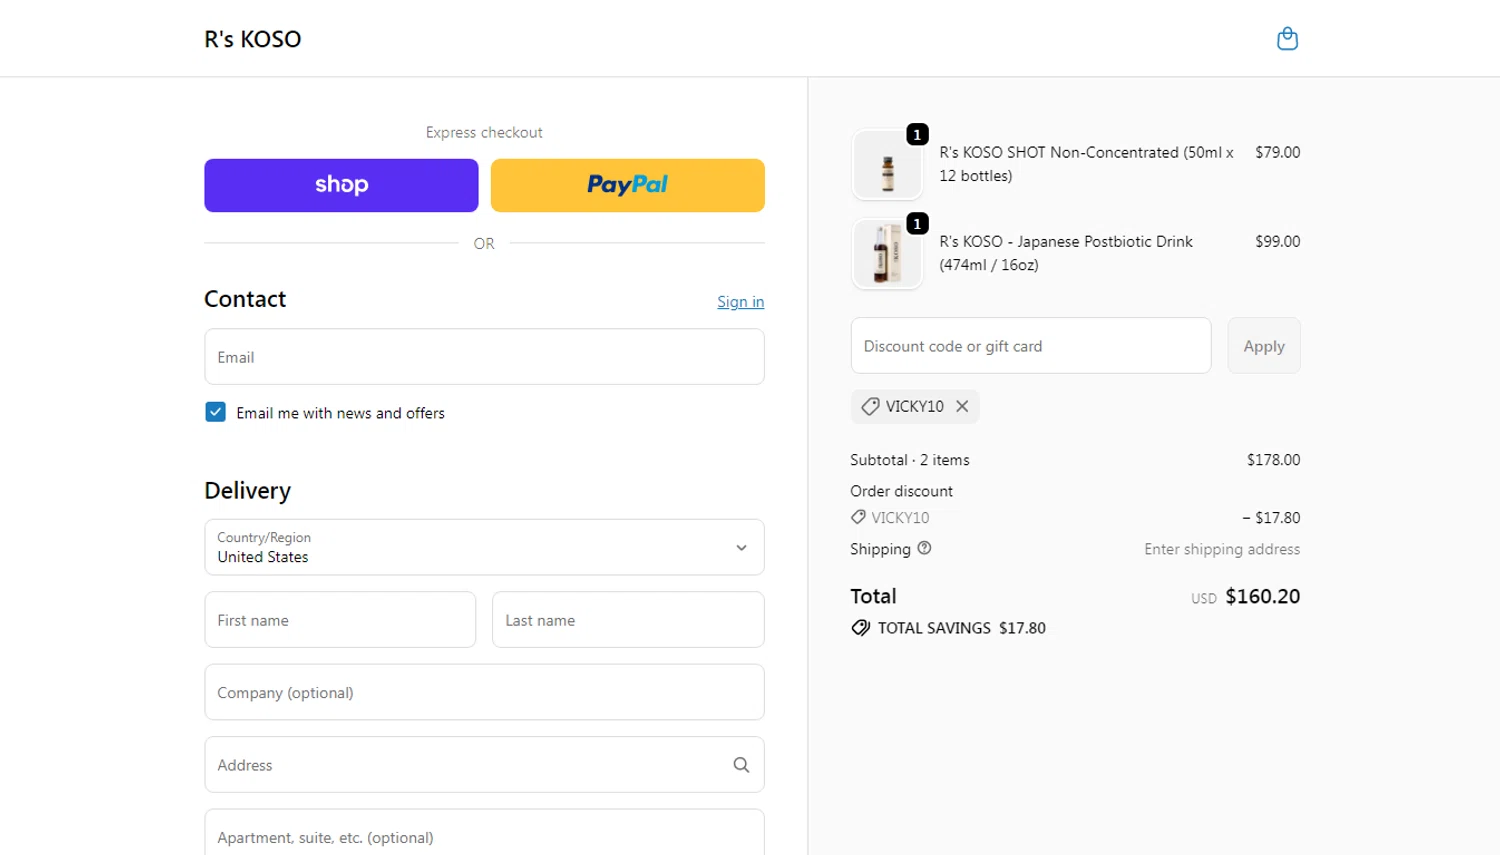Click the tag icon beside order discount VICKY10
Screen dimensions: 1500x855
point(858,517)
